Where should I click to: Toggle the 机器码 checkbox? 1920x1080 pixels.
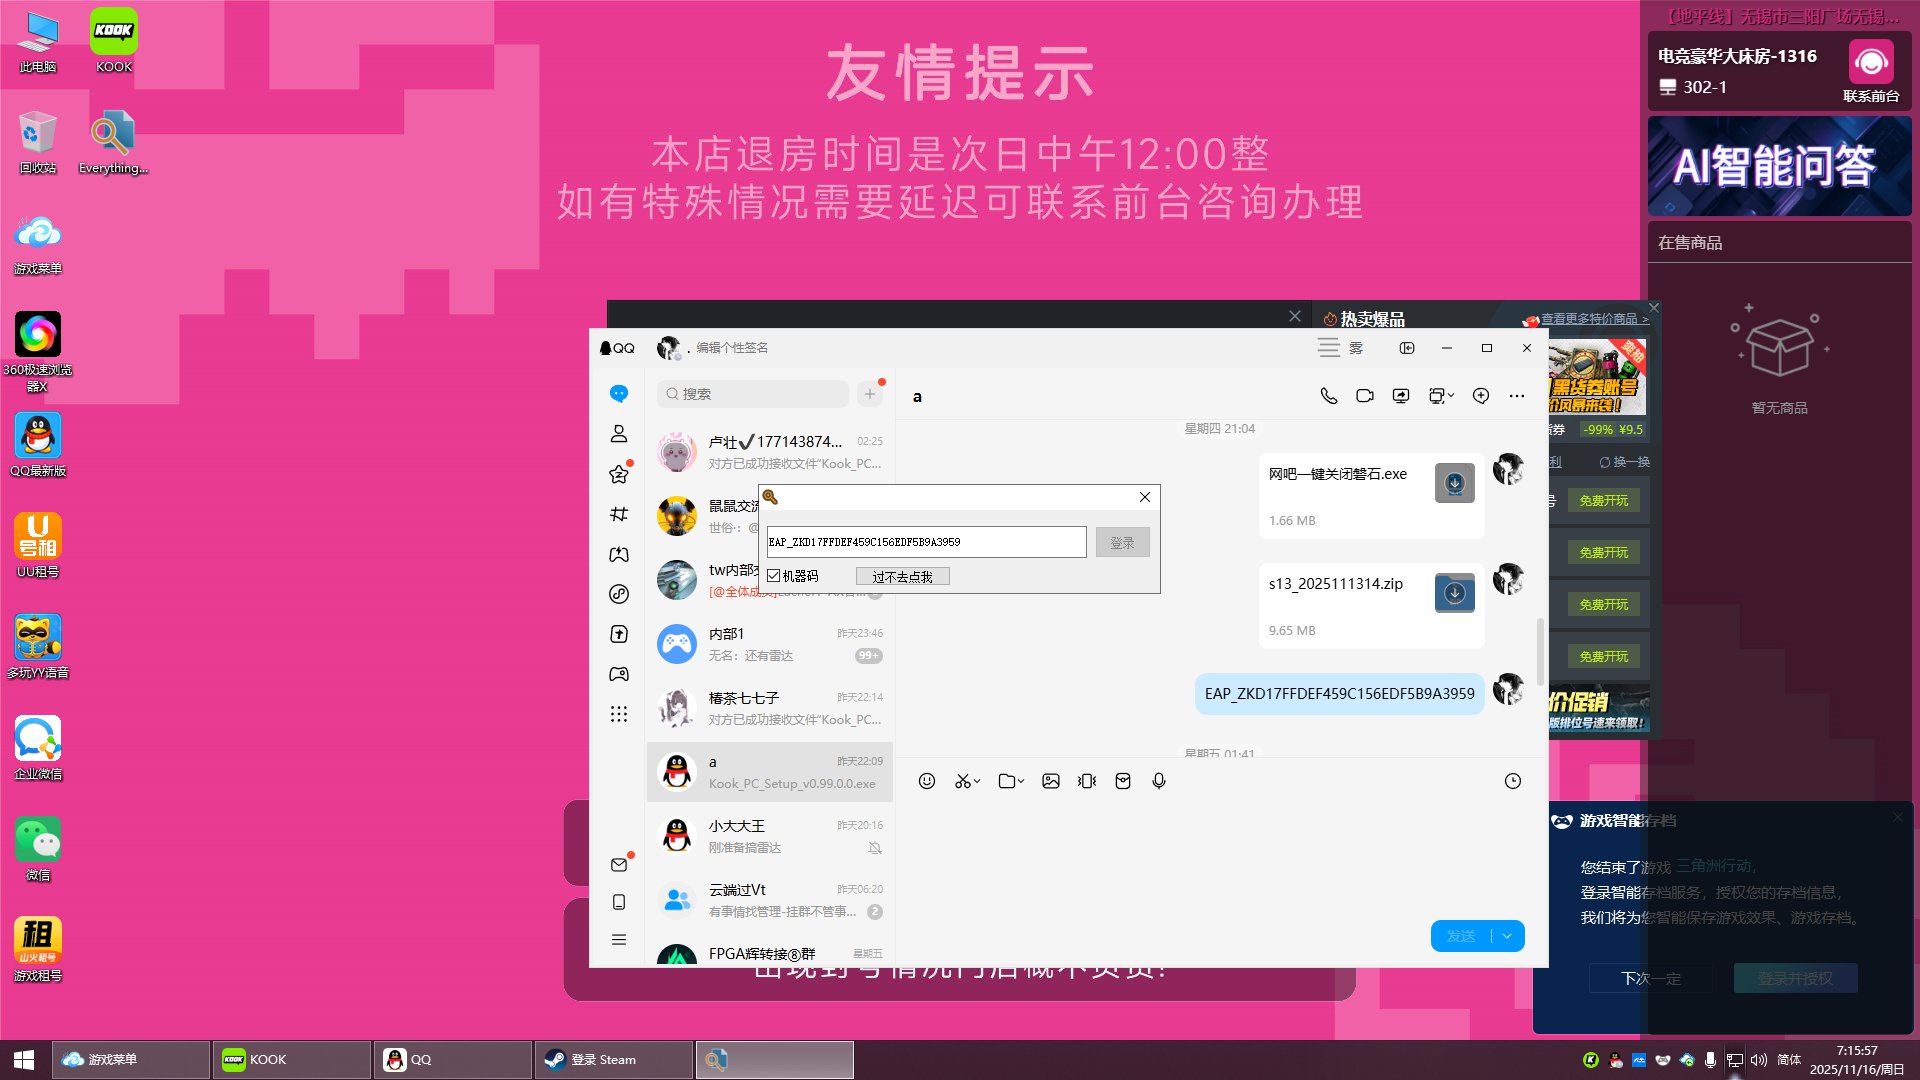tap(774, 576)
